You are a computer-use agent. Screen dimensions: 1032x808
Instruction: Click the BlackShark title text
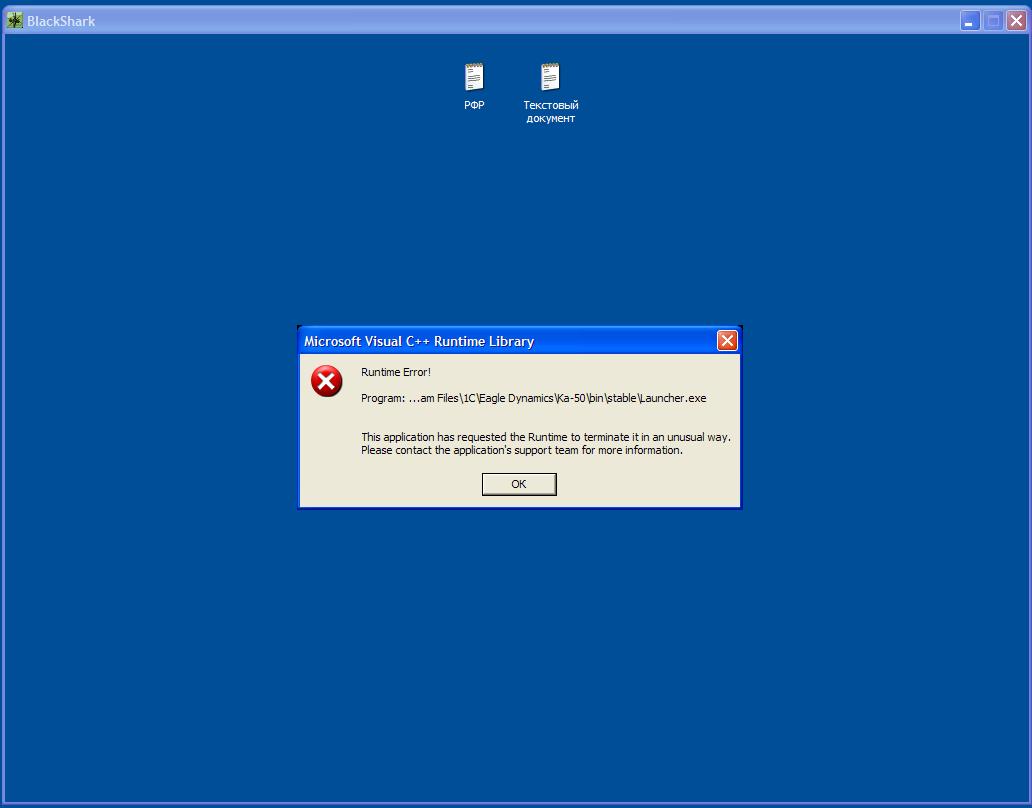[61, 21]
